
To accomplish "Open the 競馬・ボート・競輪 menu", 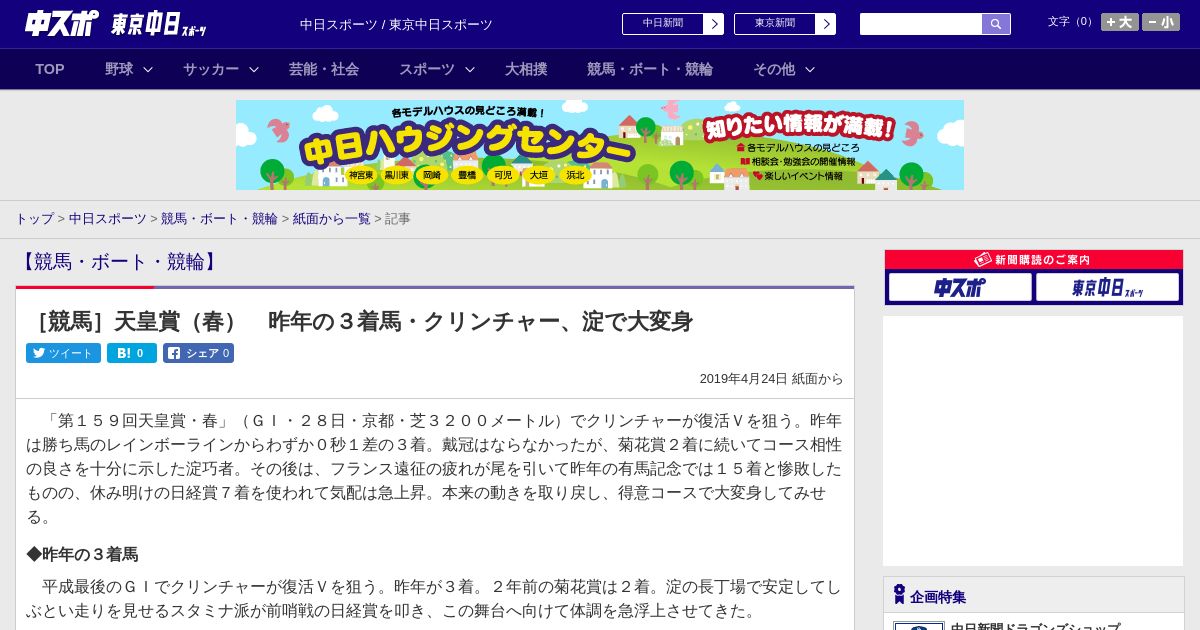I will 650,69.
